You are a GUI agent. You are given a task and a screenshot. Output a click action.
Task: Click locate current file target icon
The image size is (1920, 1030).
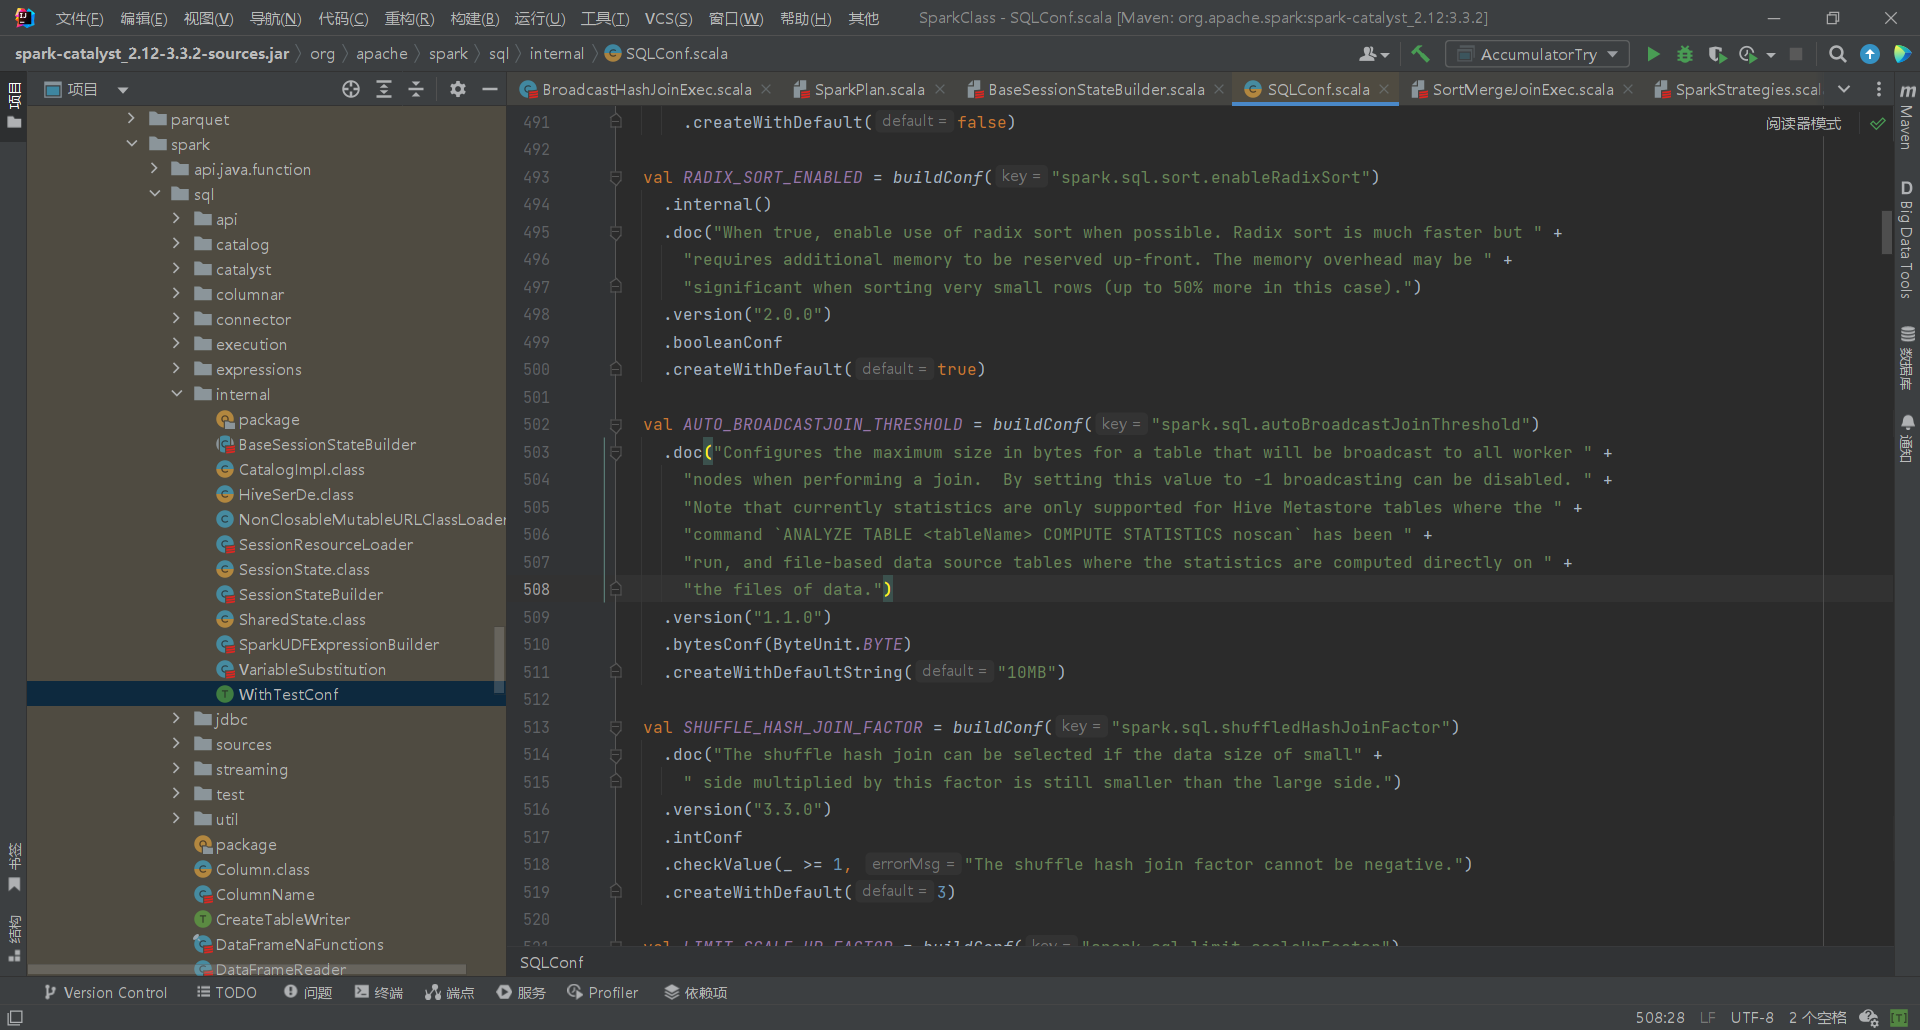click(351, 90)
